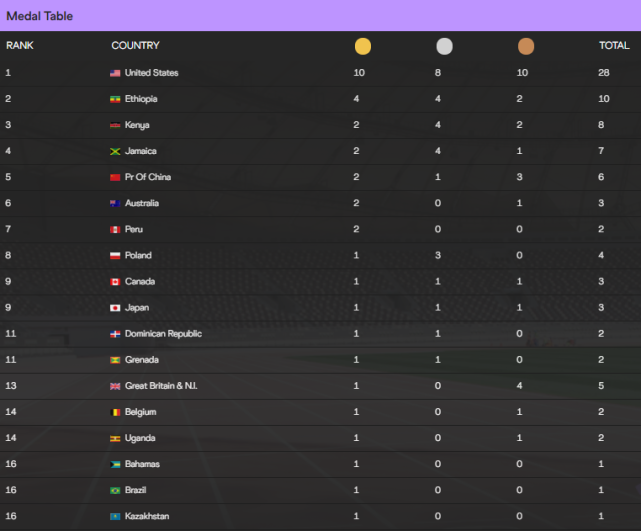
Task: Sort by the TOTAL column header
Action: [x=614, y=46]
